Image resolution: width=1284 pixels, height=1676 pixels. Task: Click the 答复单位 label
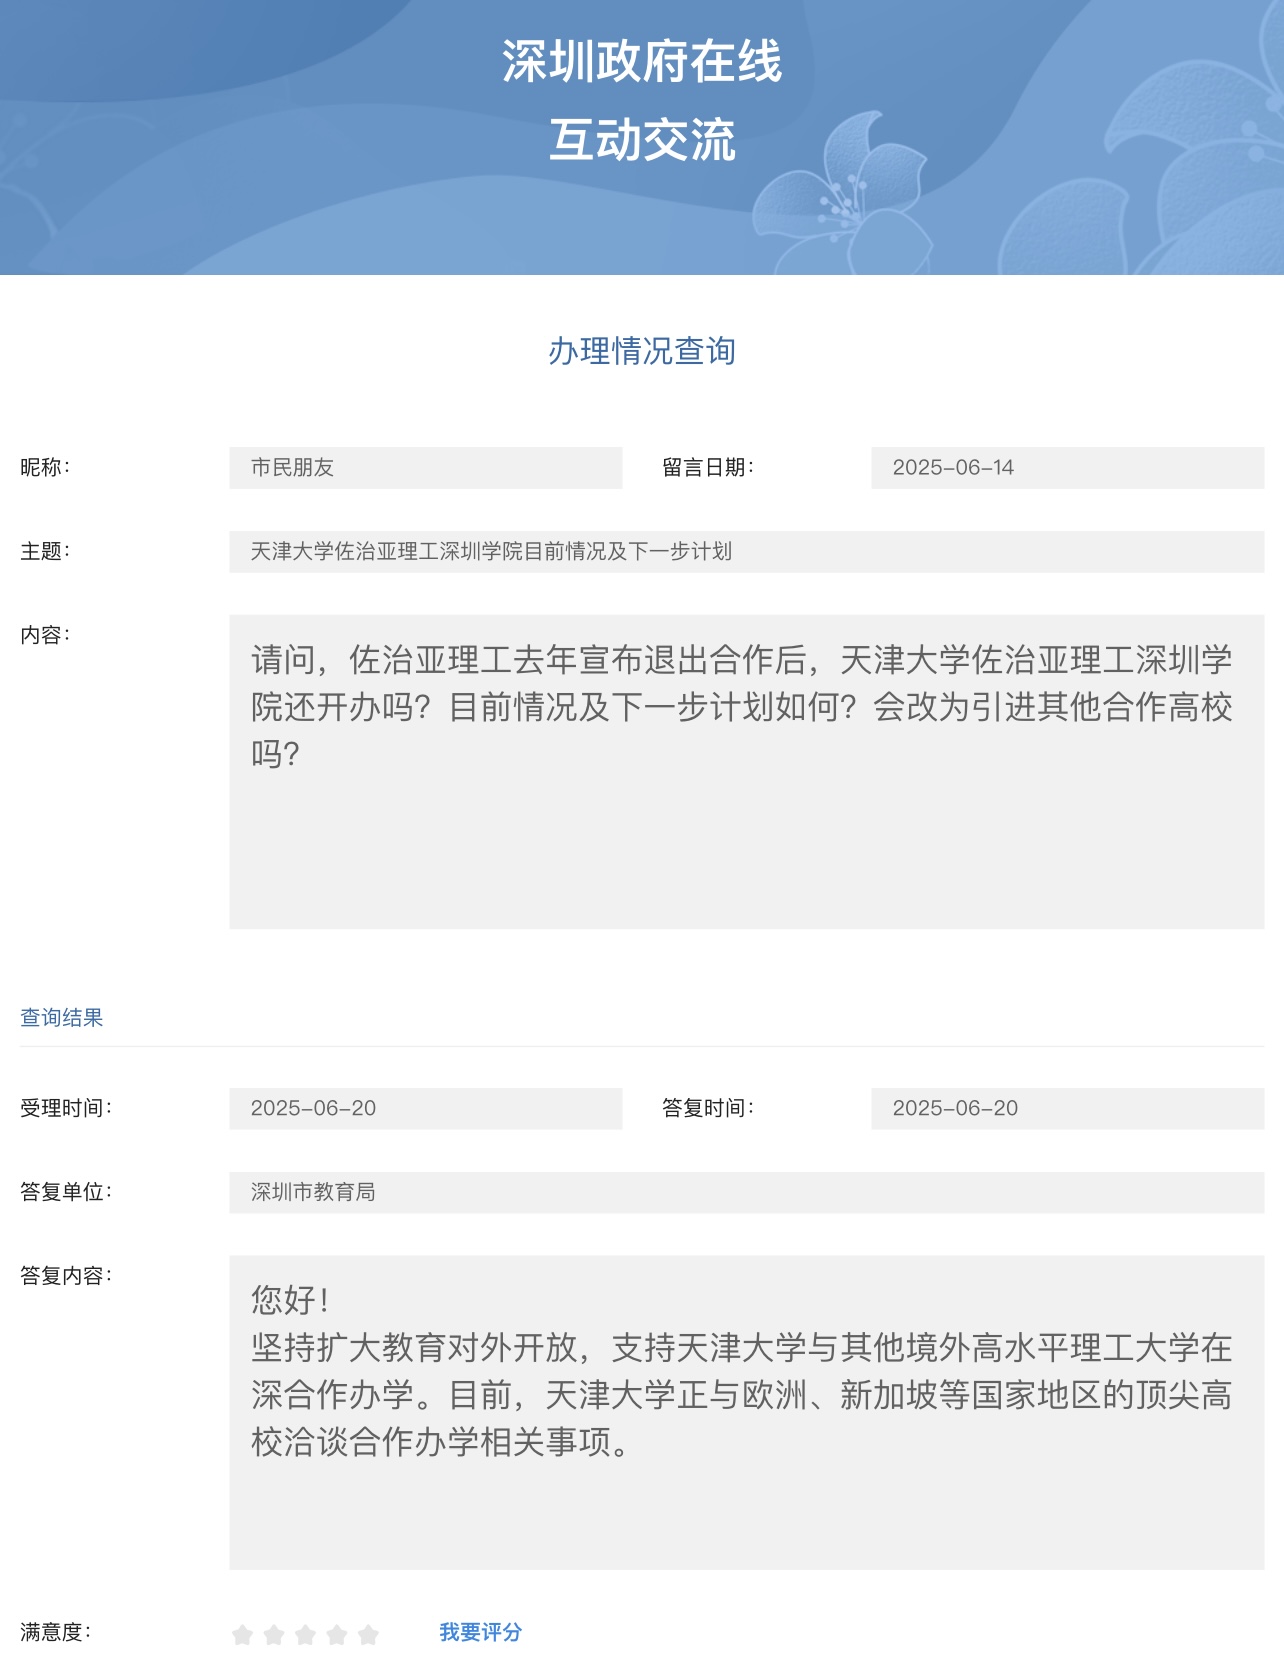(66, 1192)
